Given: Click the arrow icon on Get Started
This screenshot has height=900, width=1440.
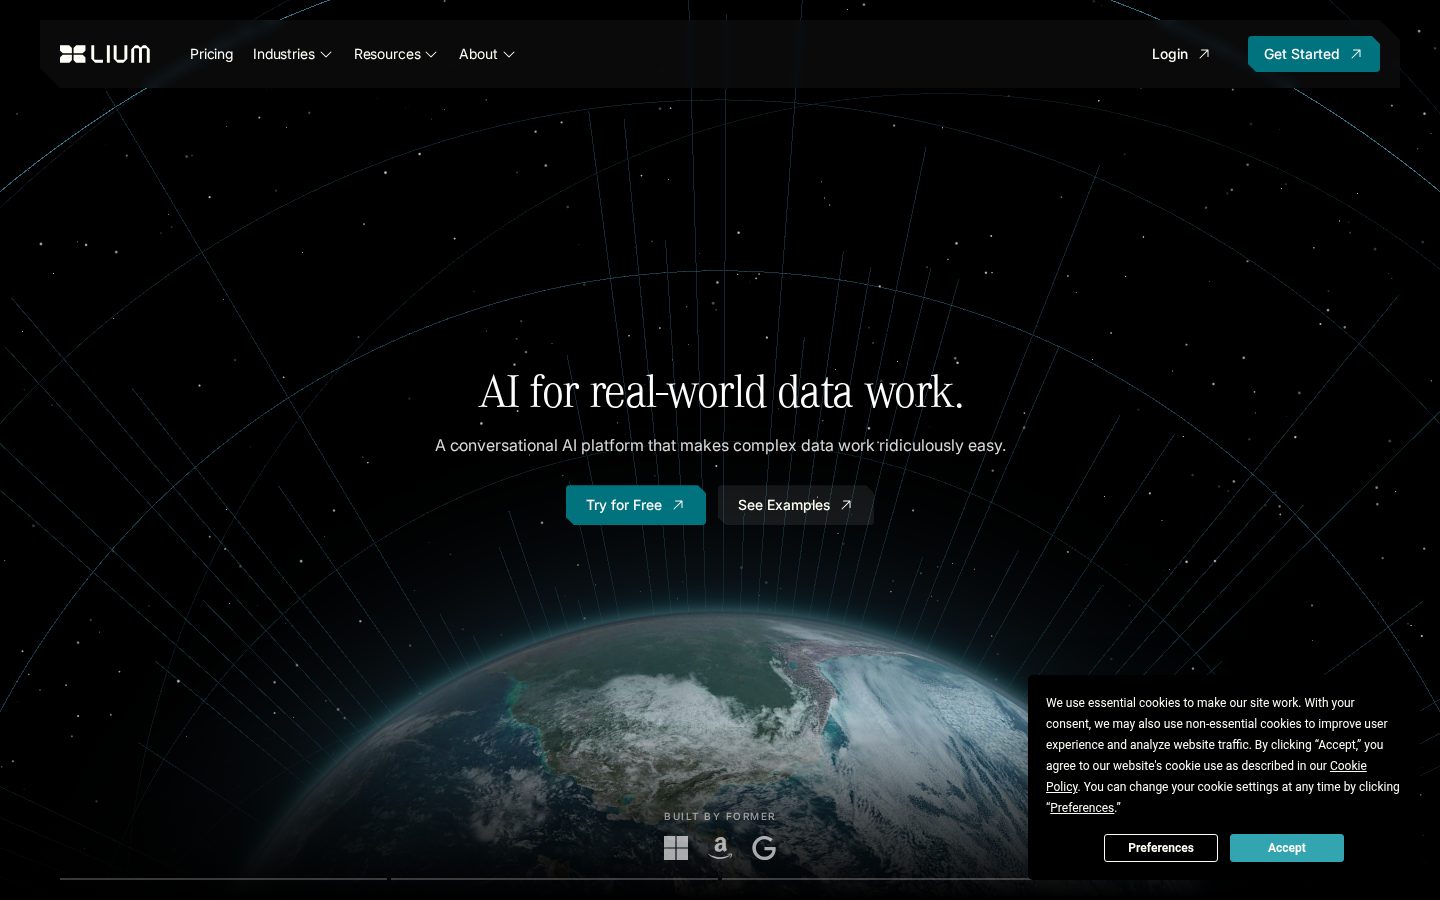Looking at the screenshot, I should coord(1356,54).
